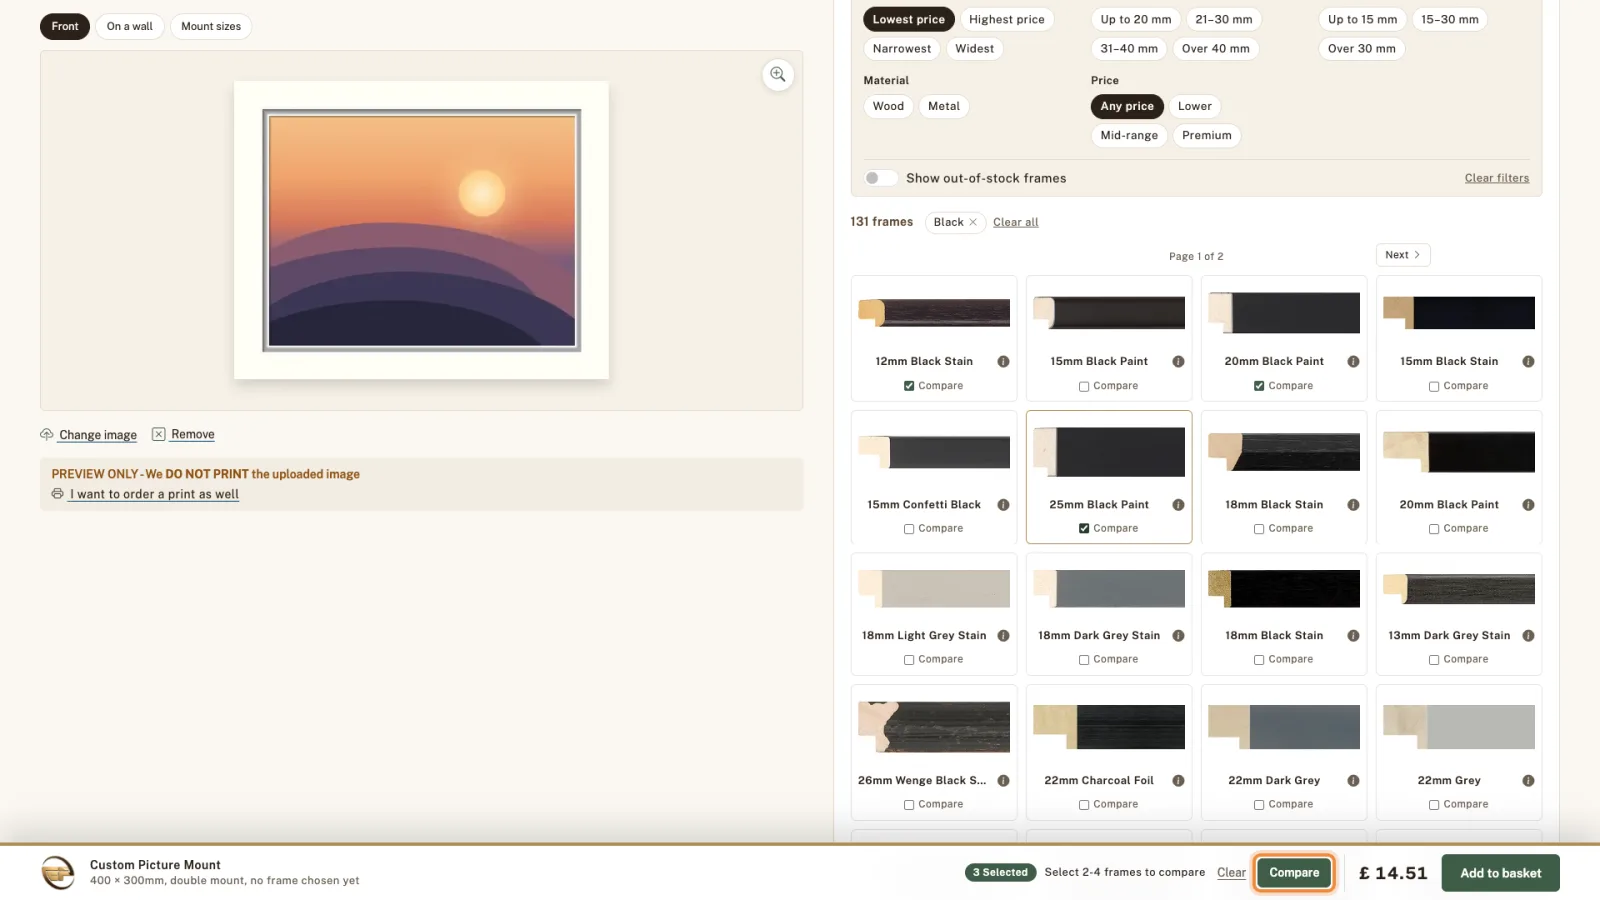Select the Lowest price sort option

pyautogui.click(x=908, y=19)
